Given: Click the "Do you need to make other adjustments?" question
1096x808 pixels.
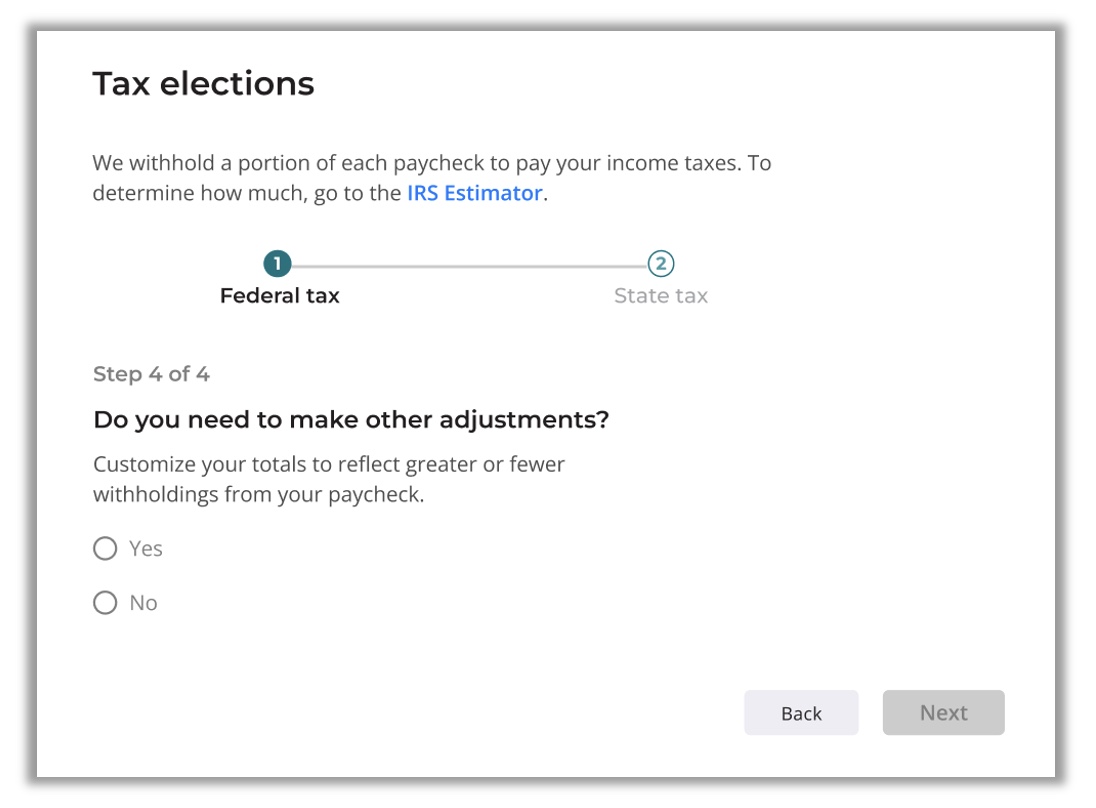Looking at the screenshot, I should (x=351, y=420).
